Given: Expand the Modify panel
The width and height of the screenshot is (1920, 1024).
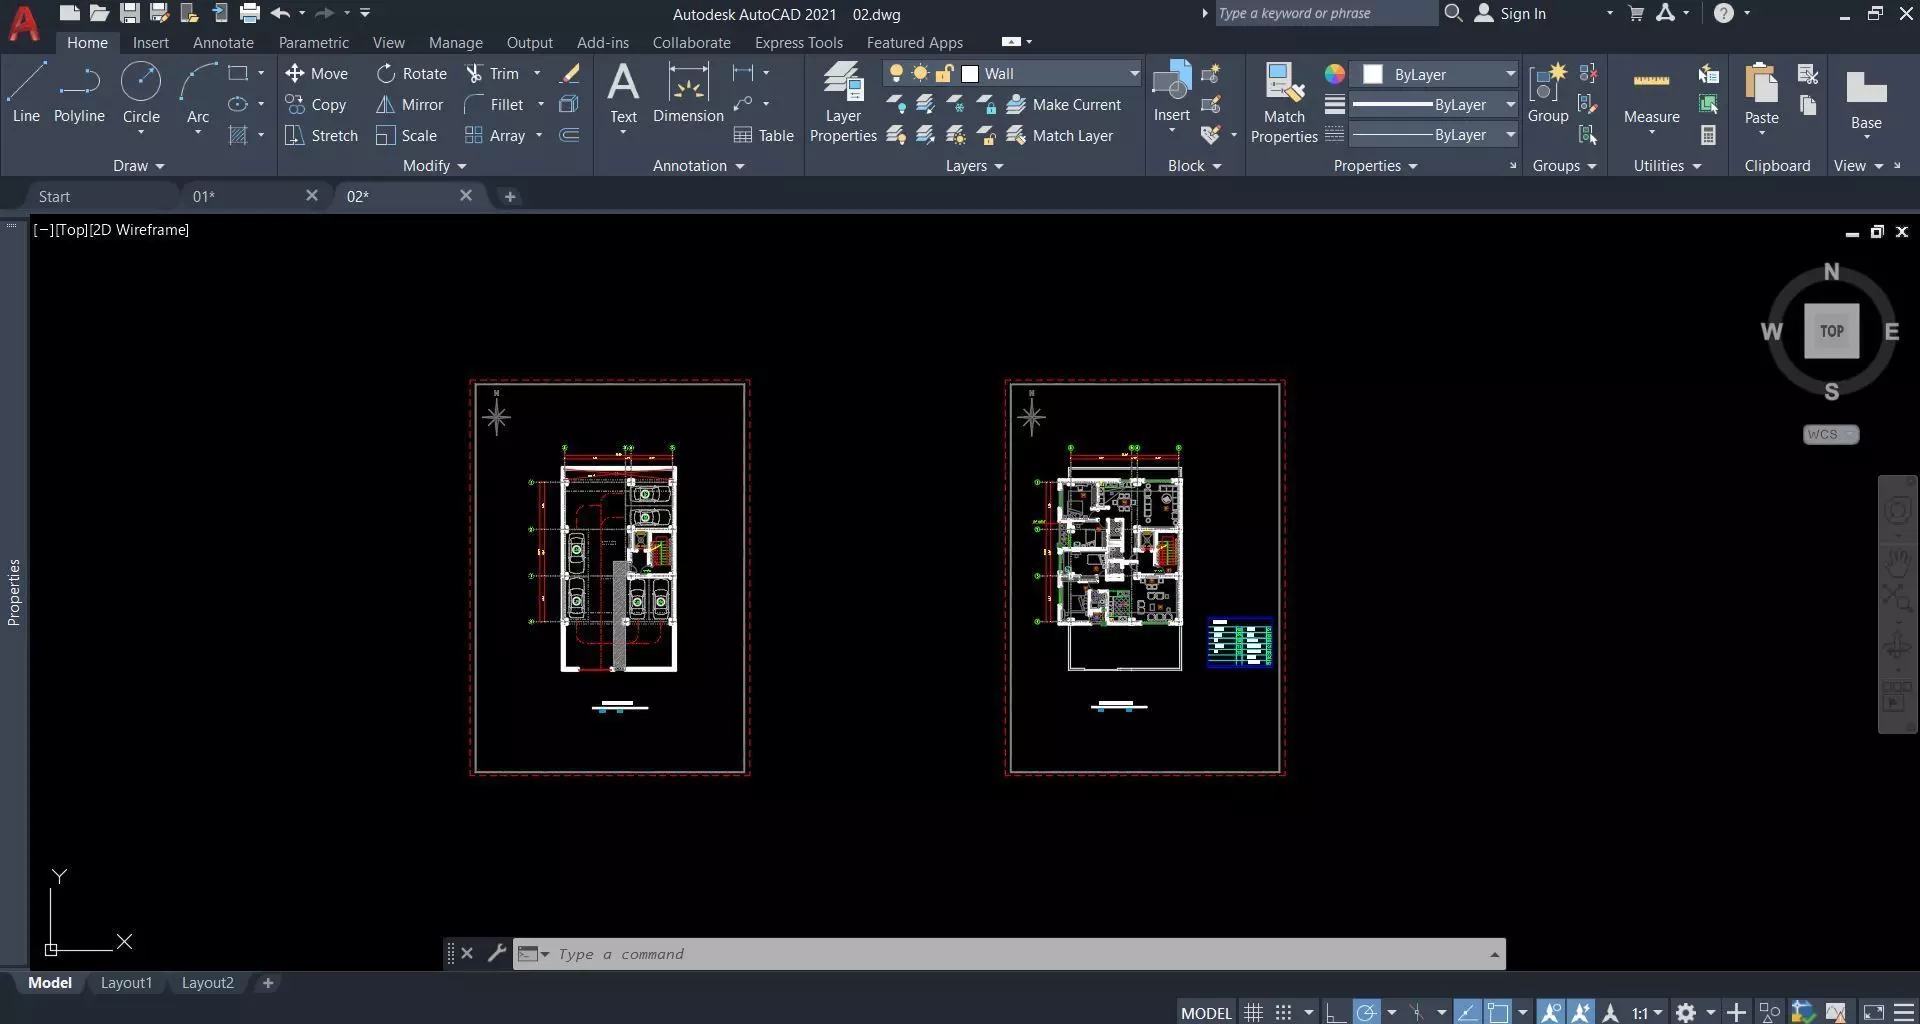Looking at the screenshot, I should 434,165.
